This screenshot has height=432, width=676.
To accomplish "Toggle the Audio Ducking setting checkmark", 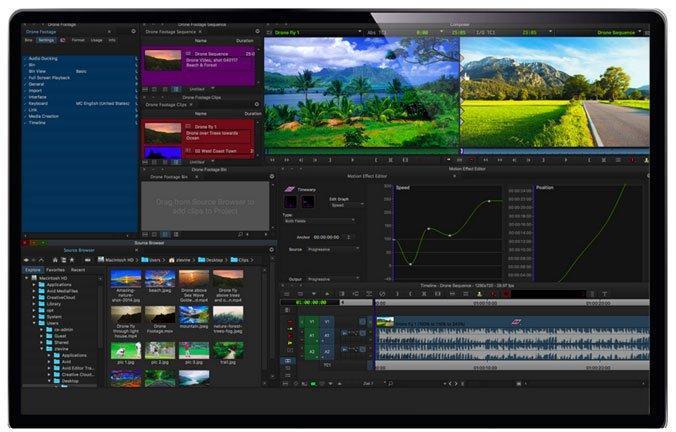I will coord(25,59).
